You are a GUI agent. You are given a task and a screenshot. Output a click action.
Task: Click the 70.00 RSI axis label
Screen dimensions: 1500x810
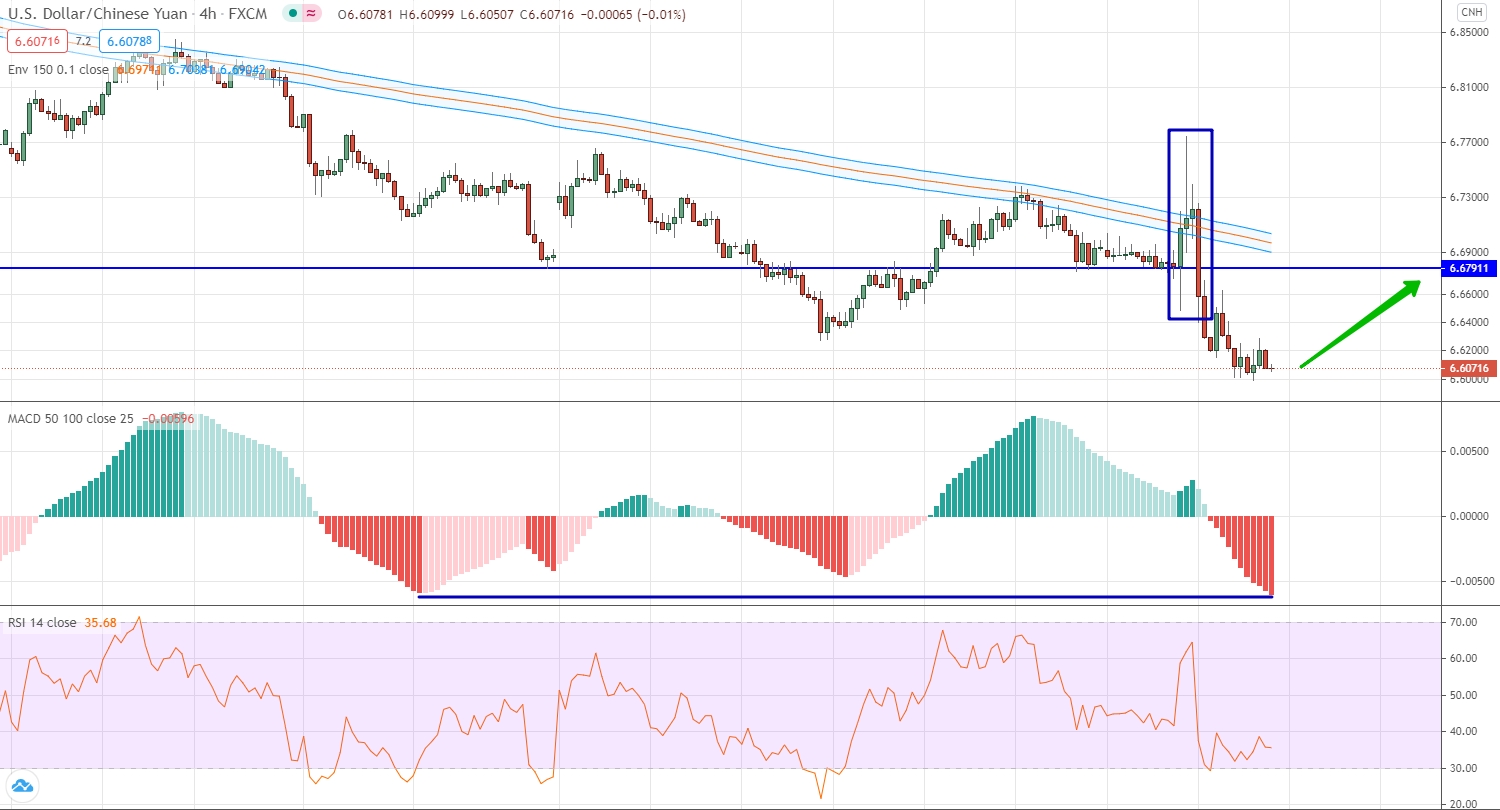coord(1463,622)
